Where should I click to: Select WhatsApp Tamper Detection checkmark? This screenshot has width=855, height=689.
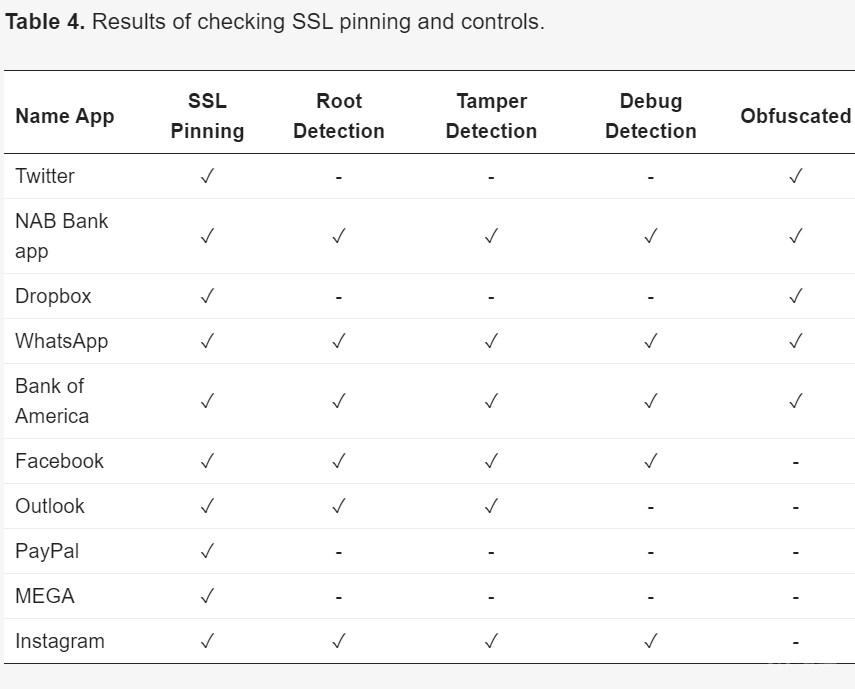click(x=491, y=341)
